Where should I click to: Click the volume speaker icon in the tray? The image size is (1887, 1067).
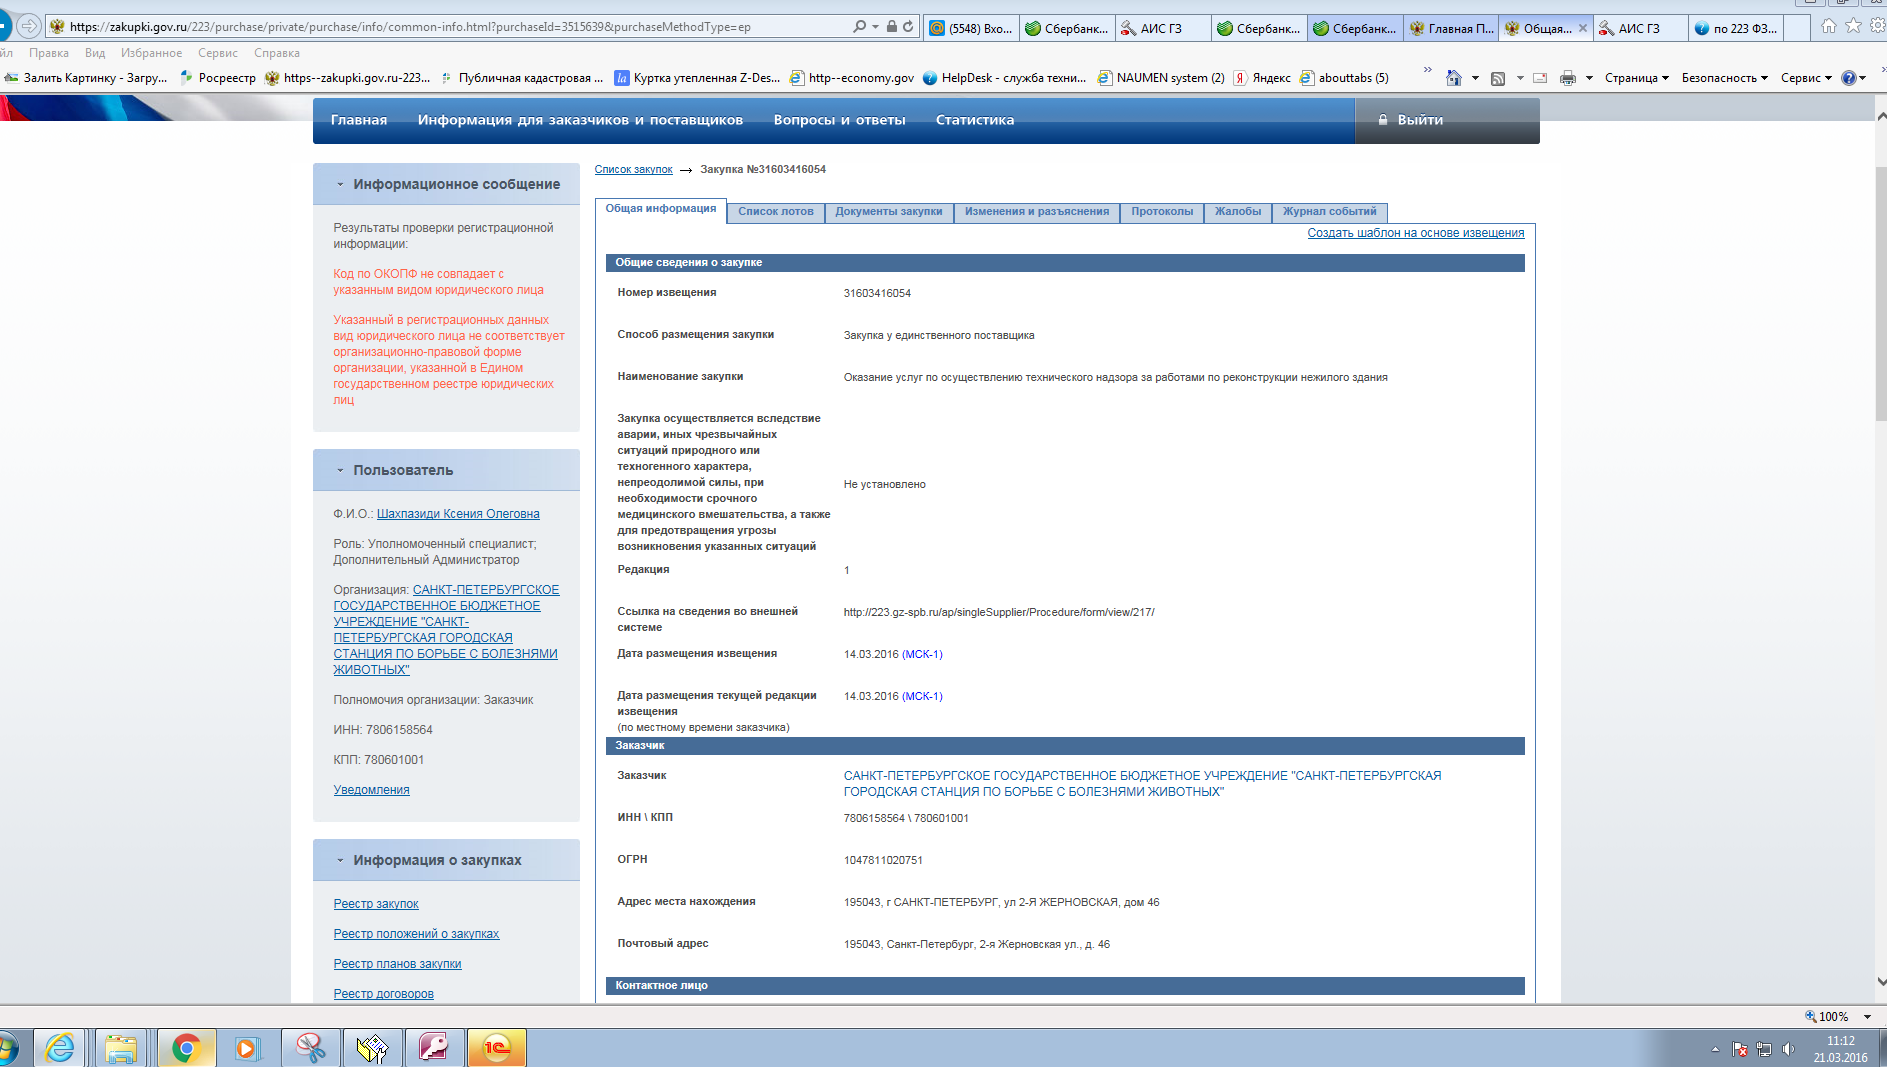pyautogui.click(x=1788, y=1049)
